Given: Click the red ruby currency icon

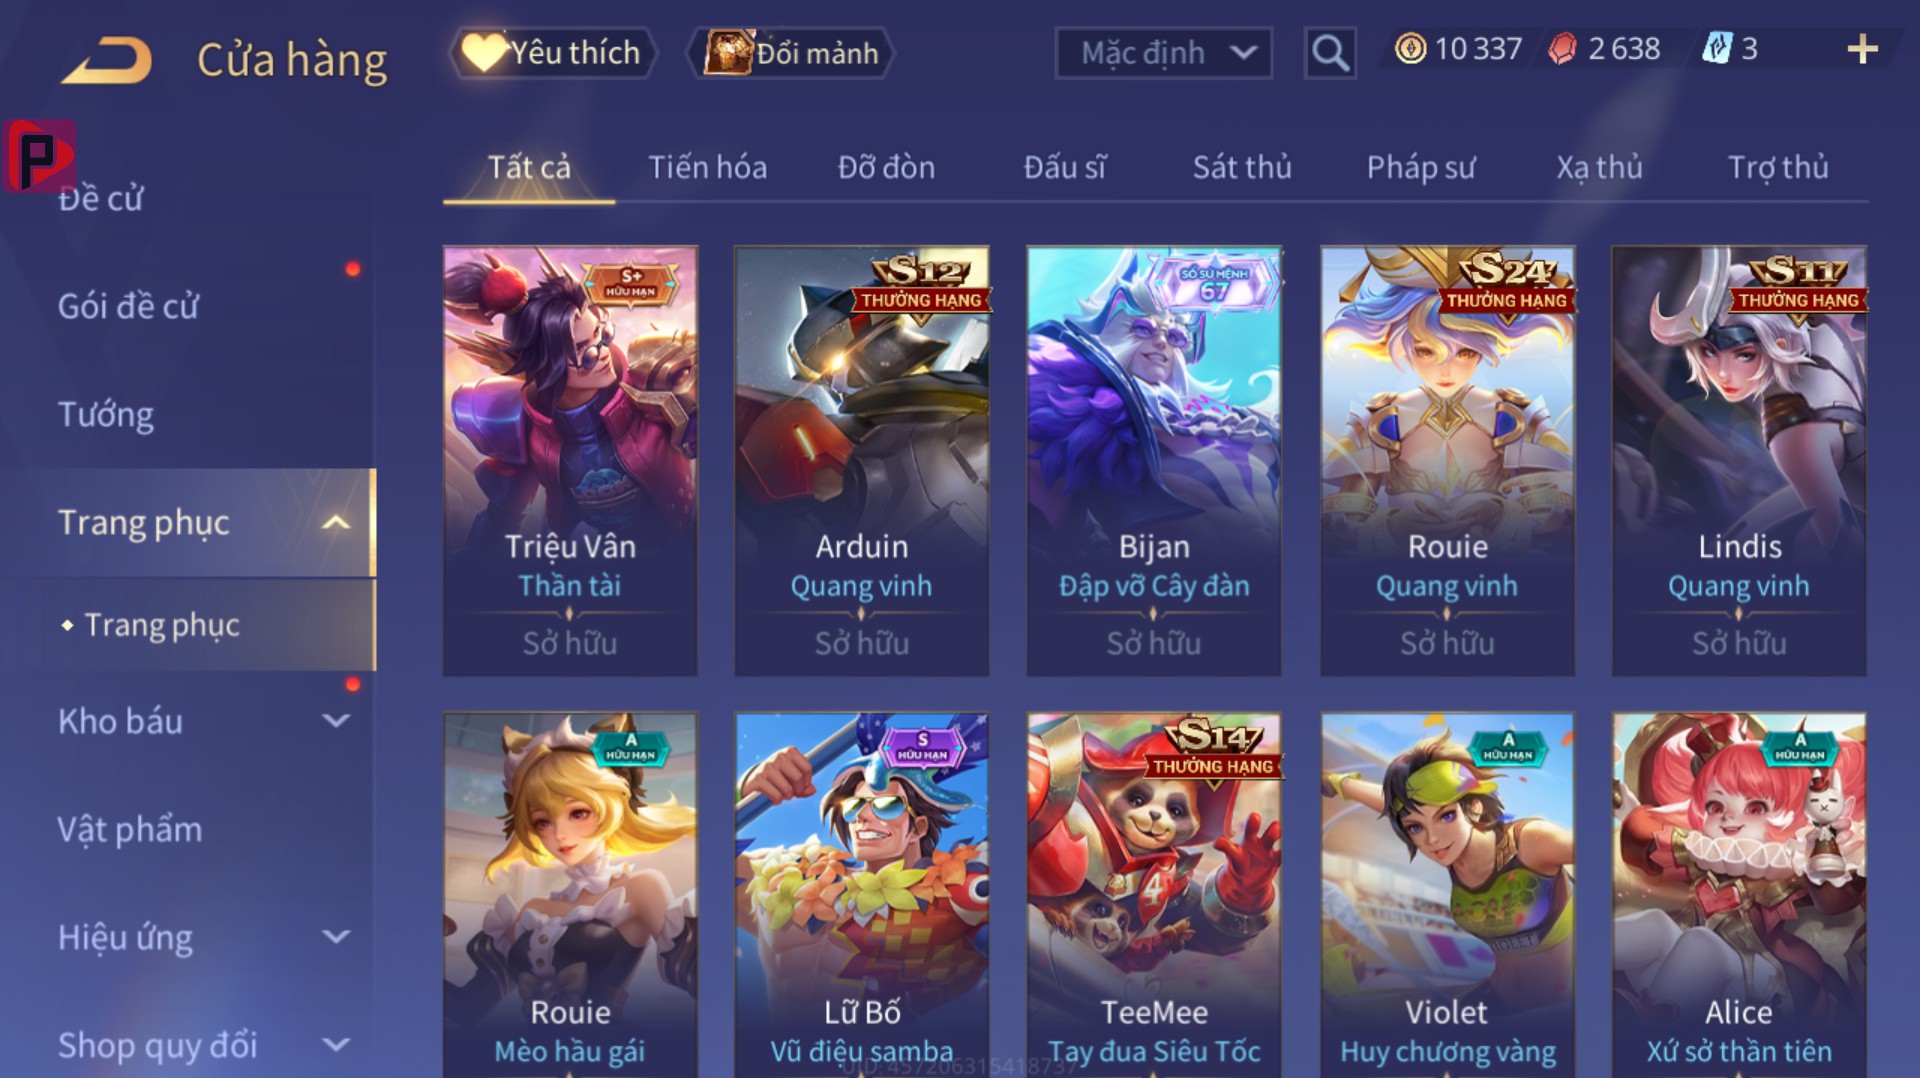Looking at the screenshot, I should tap(1562, 49).
